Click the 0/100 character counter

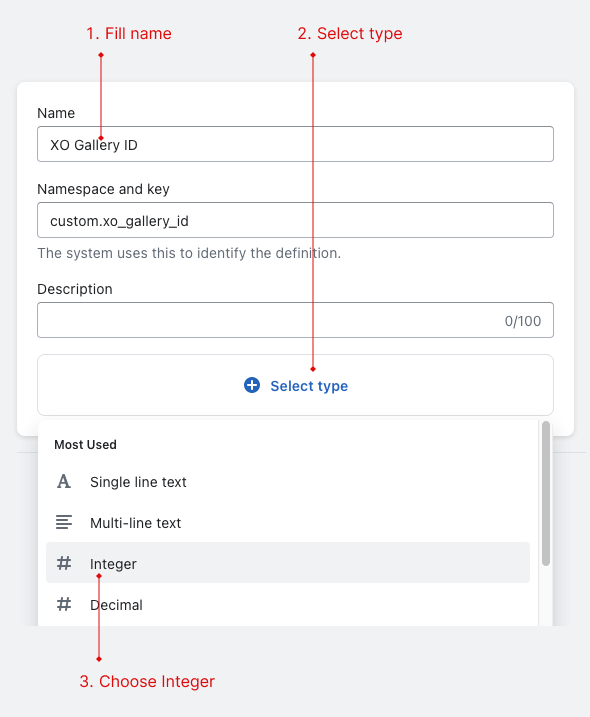coord(523,321)
